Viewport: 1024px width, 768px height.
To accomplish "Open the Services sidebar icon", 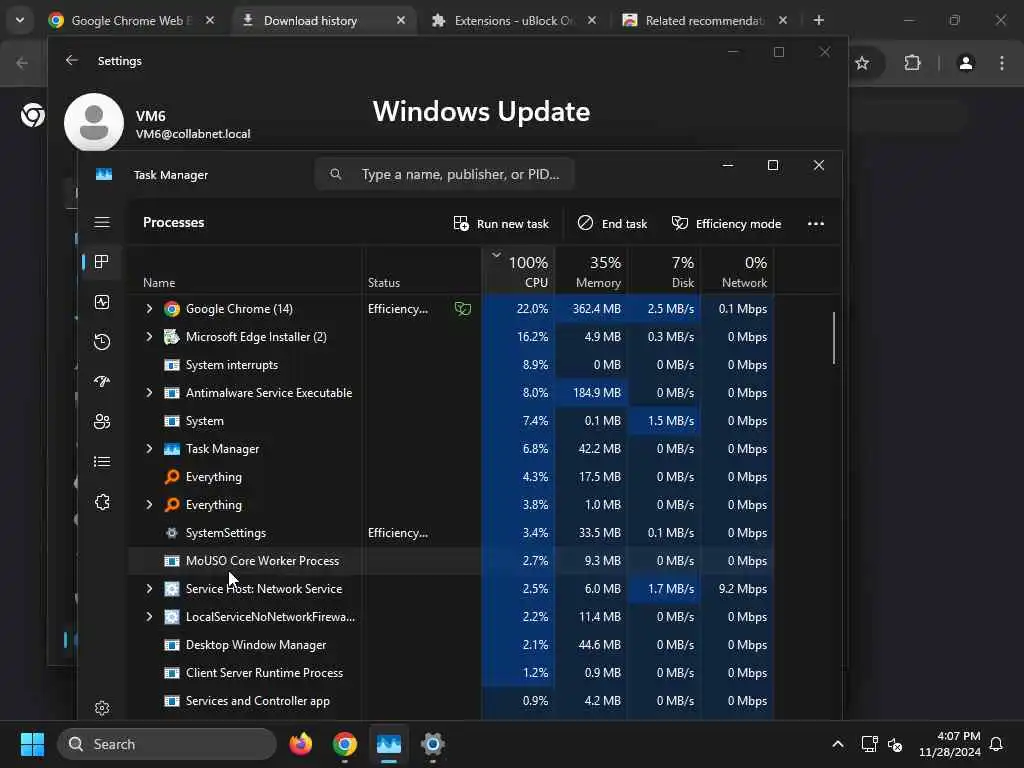I will click(102, 502).
